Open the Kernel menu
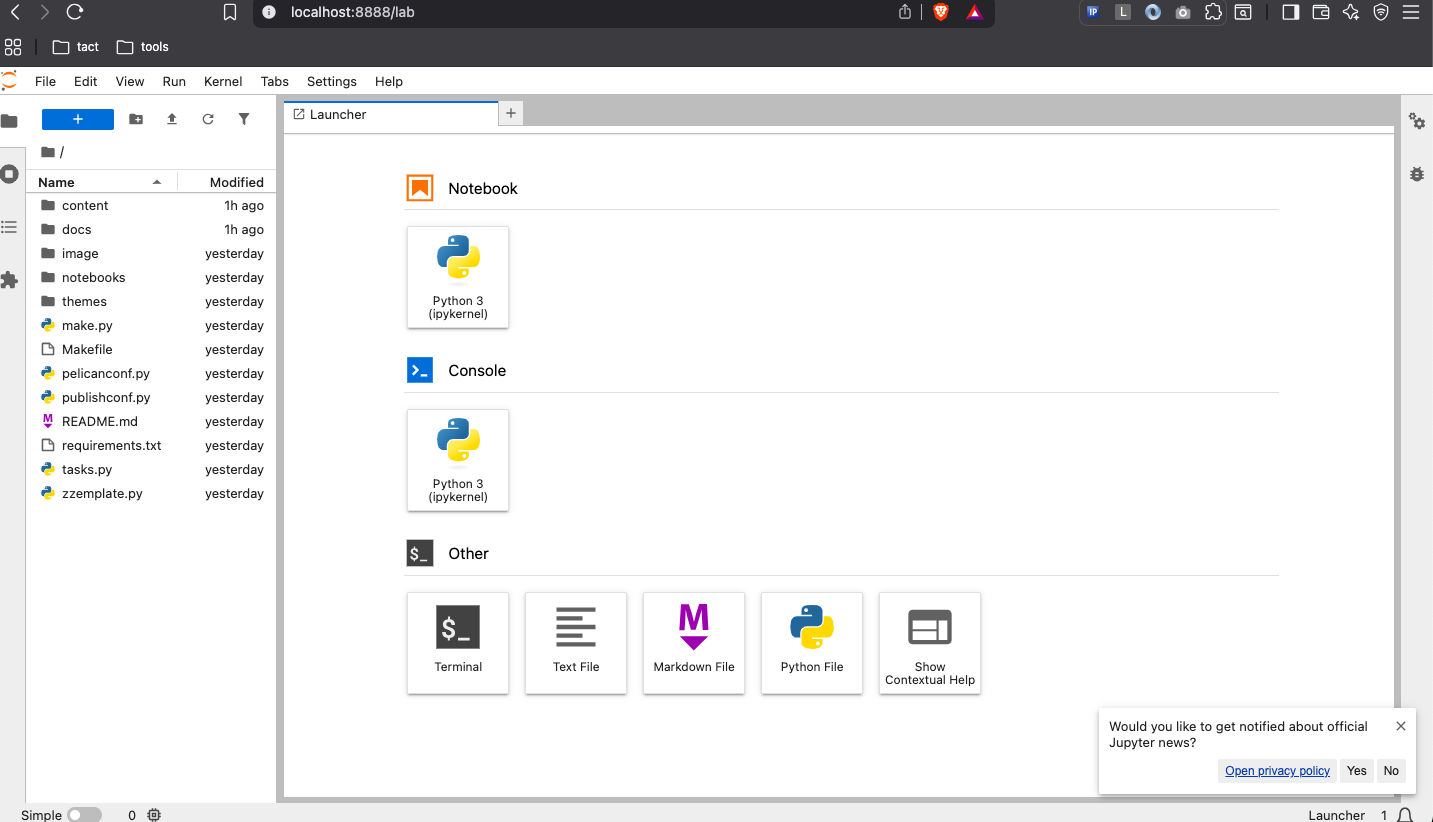The height and width of the screenshot is (822, 1433). coord(223,82)
